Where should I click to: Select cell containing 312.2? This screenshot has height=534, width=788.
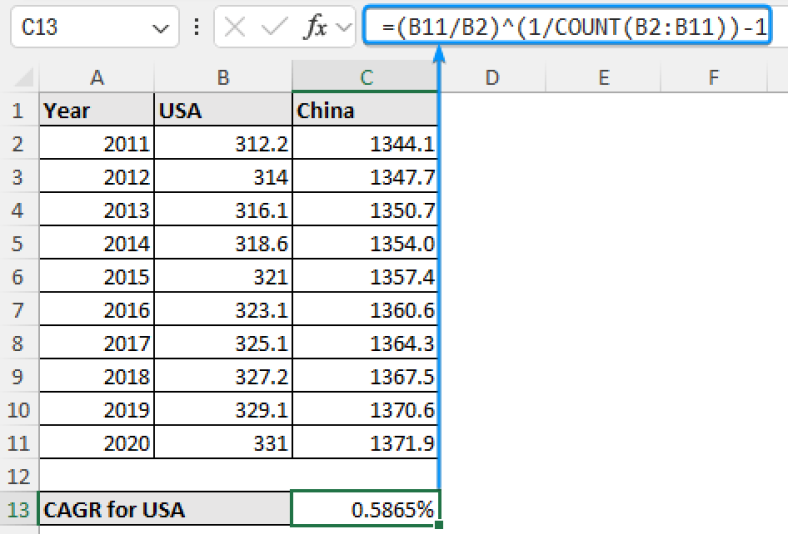(223, 144)
